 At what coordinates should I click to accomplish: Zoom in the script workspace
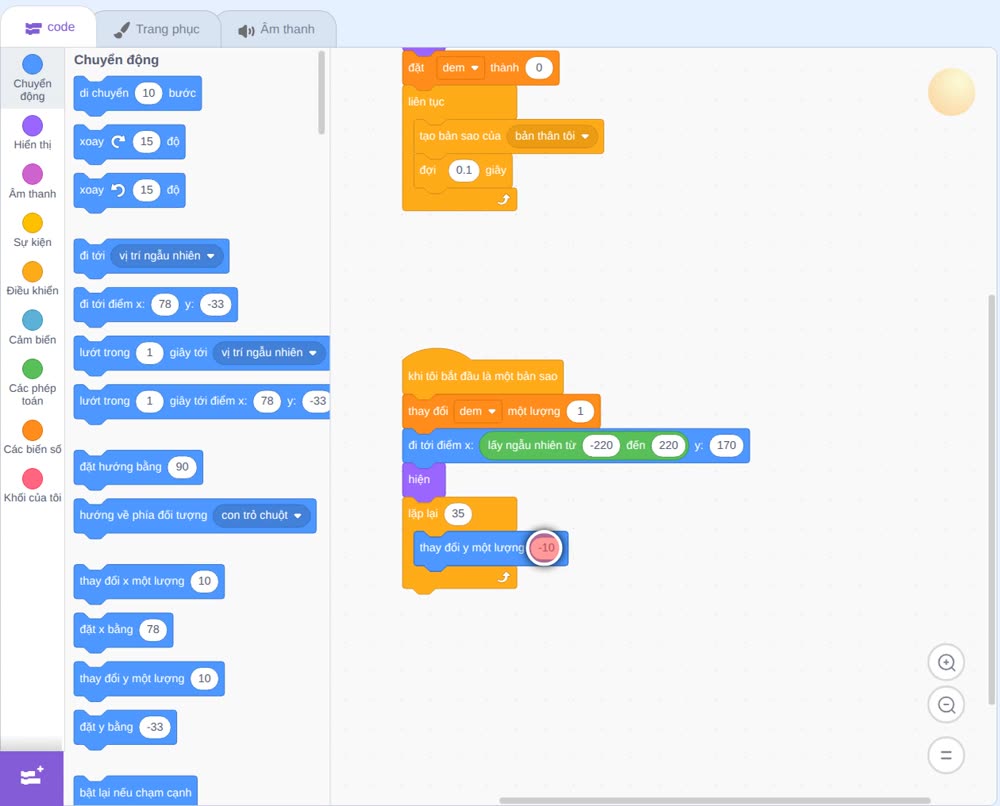946,663
